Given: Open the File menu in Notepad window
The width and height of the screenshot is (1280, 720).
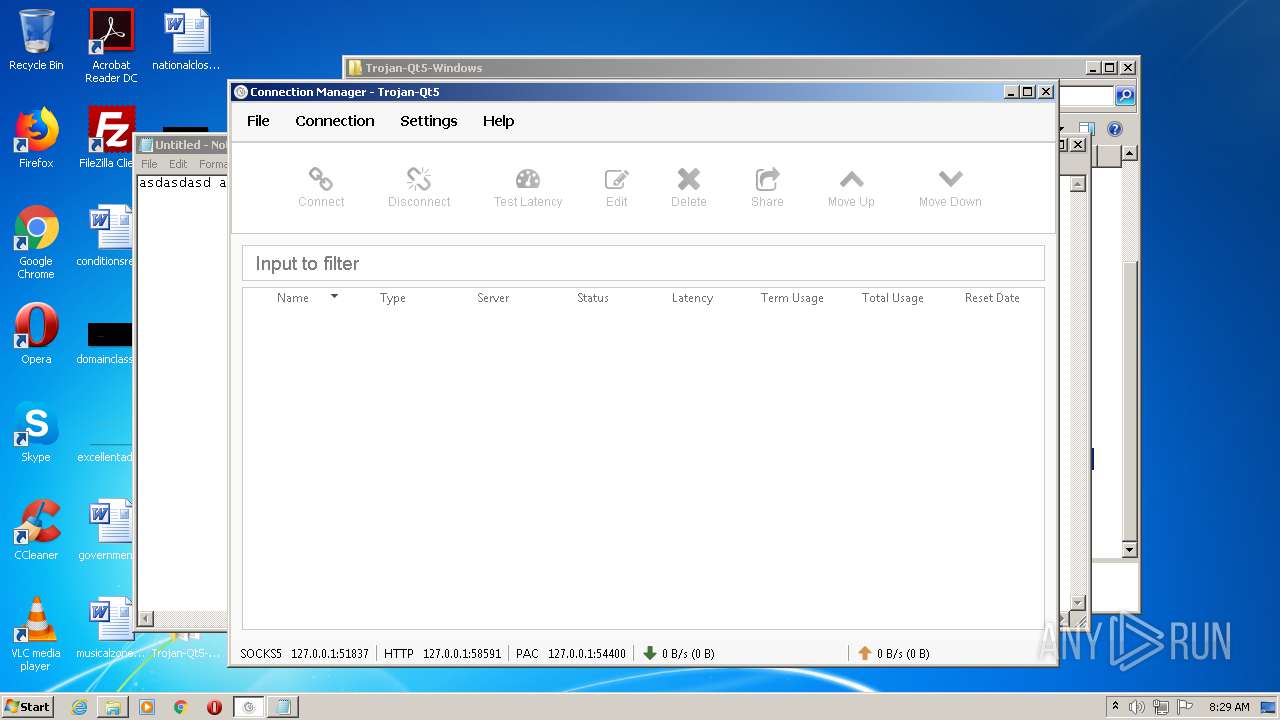Looking at the screenshot, I should click(x=149, y=164).
